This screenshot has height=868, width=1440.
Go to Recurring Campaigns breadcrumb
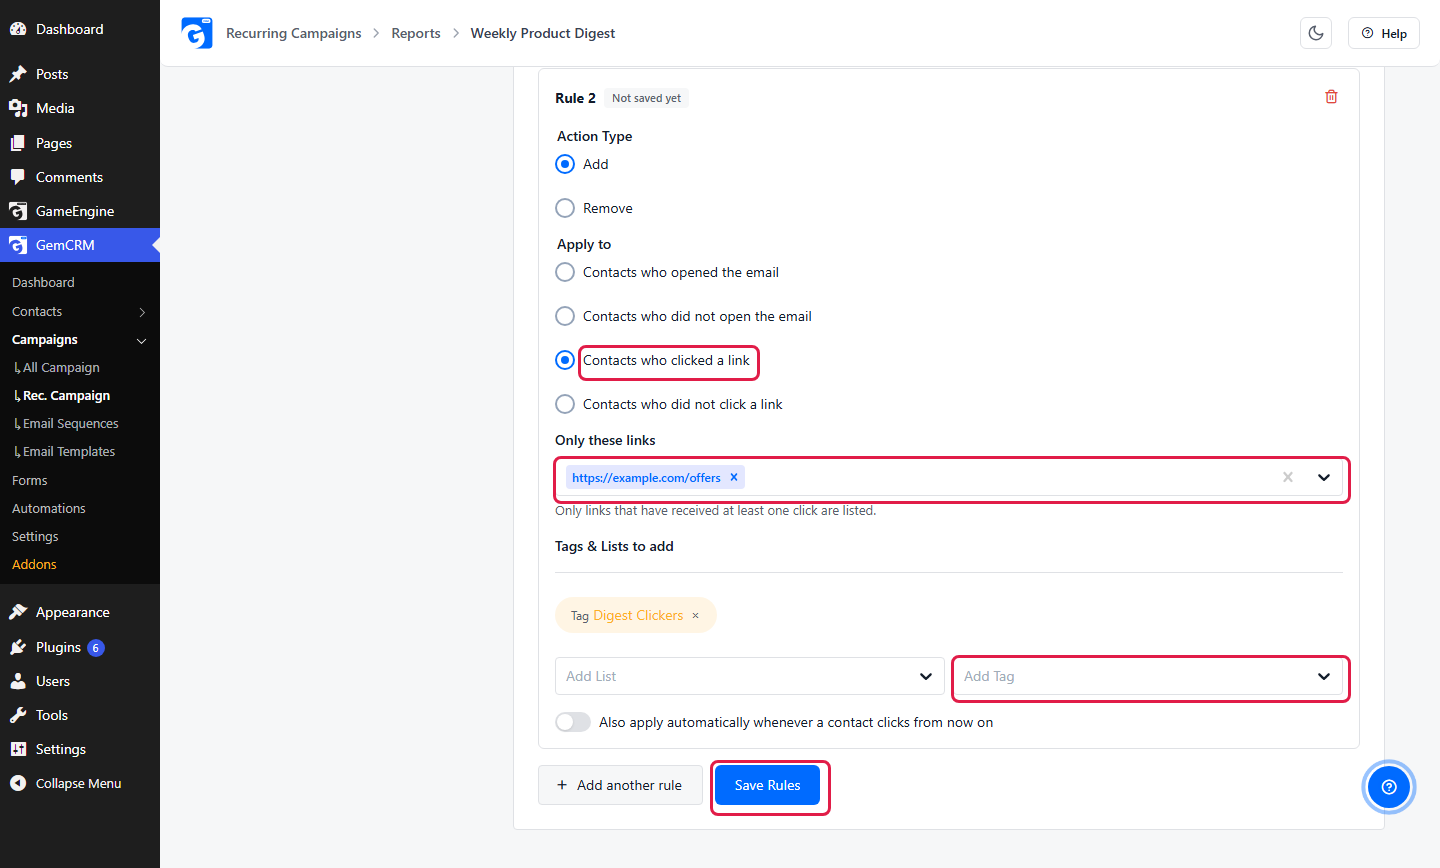(x=294, y=33)
